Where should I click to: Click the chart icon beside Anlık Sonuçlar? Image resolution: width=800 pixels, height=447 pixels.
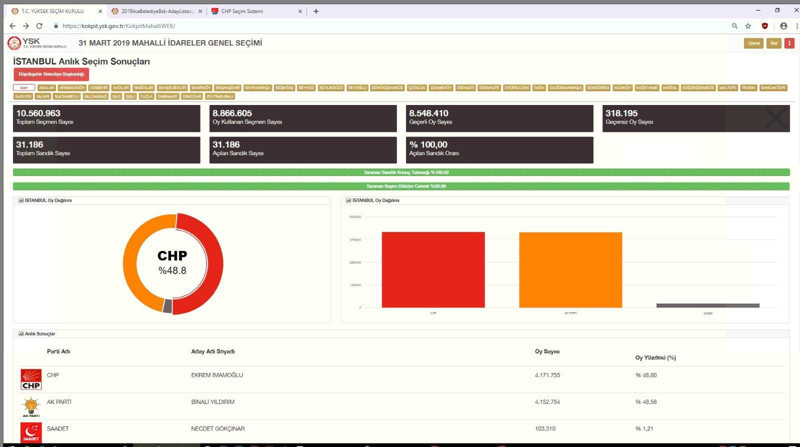click(21, 334)
